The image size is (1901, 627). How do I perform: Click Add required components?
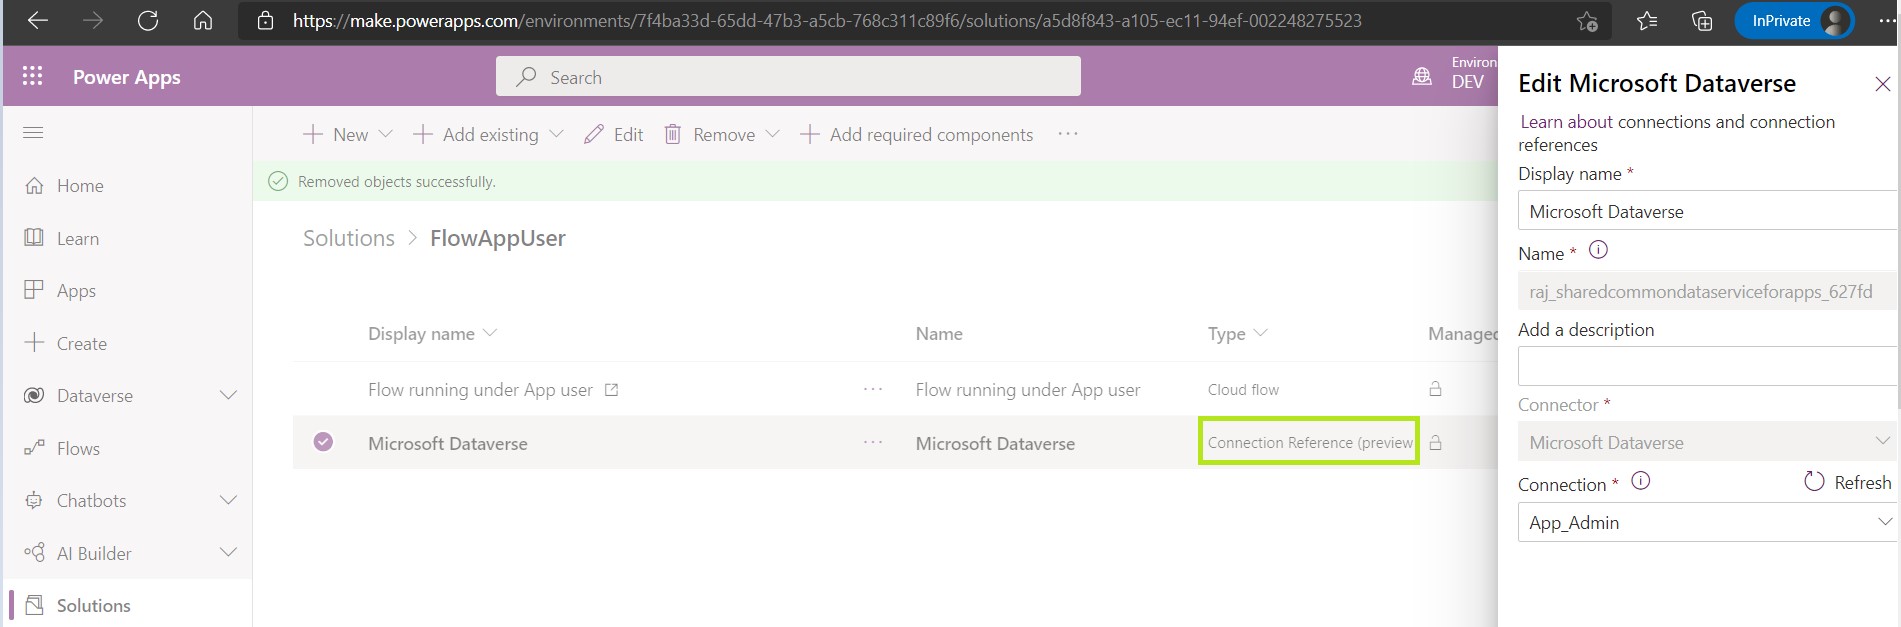point(916,134)
